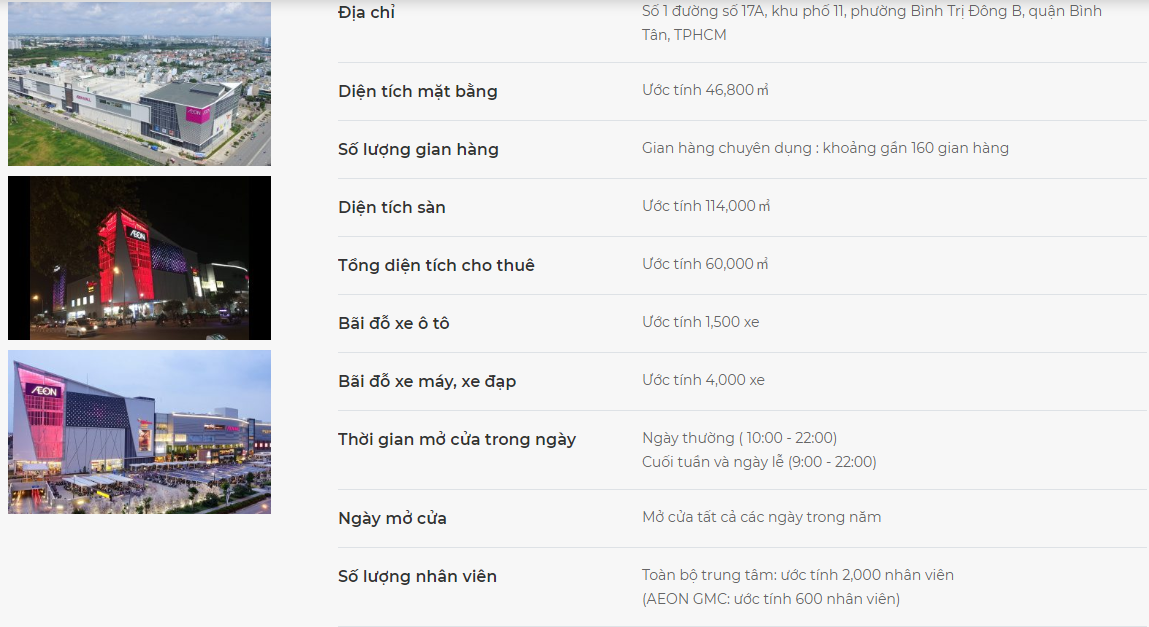Click the 'Diện tích mặt bằng' label
This screenshot has height=627, width=1149.
click(x=417, y=91)
